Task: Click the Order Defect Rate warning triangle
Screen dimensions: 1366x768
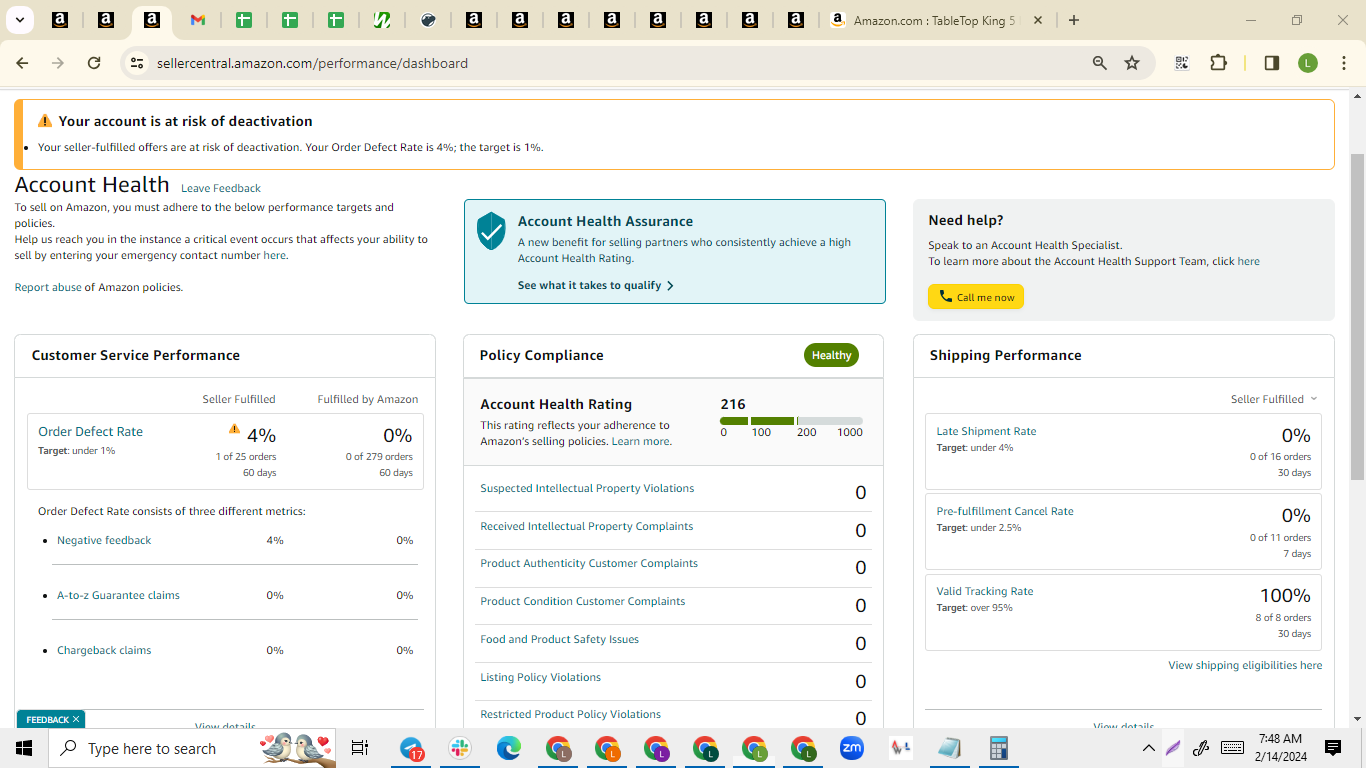Action: [x=234, y=429]
